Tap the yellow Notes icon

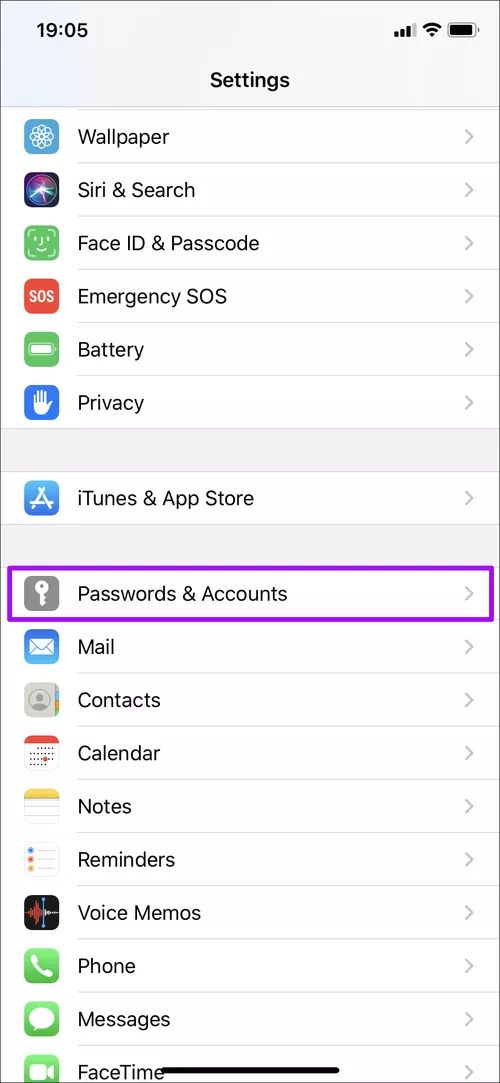(x=41, y=806)
